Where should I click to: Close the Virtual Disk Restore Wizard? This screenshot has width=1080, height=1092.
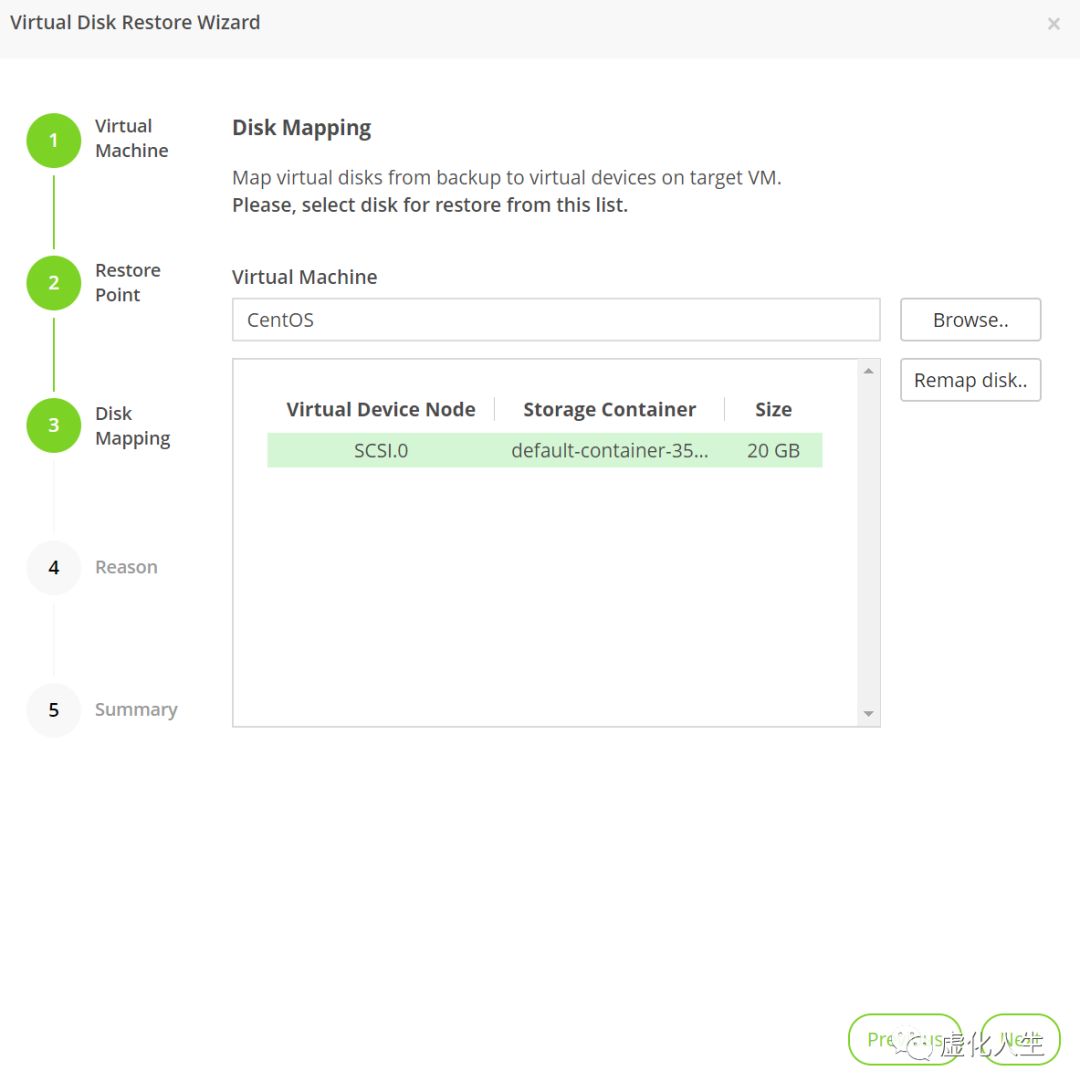tap(1054, 24)
